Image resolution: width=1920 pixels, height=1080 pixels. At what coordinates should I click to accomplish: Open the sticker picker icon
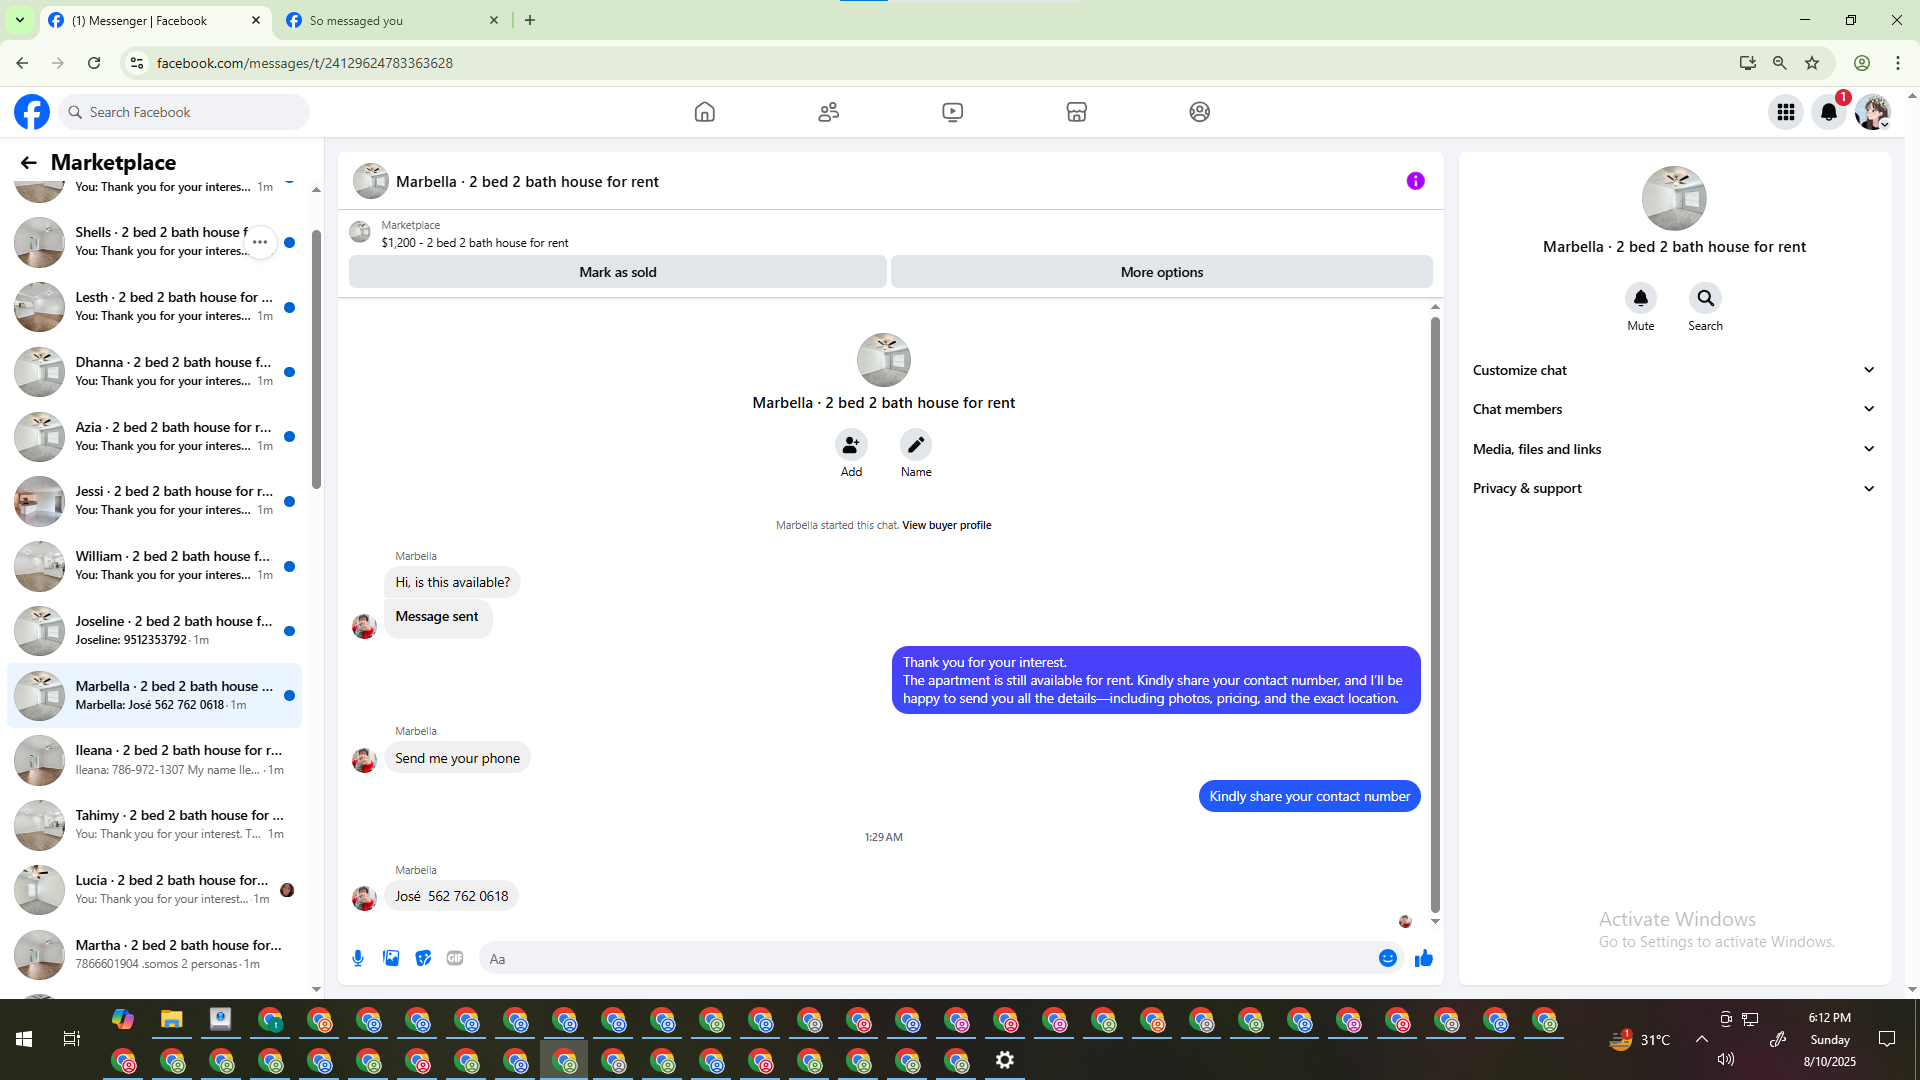423,958
